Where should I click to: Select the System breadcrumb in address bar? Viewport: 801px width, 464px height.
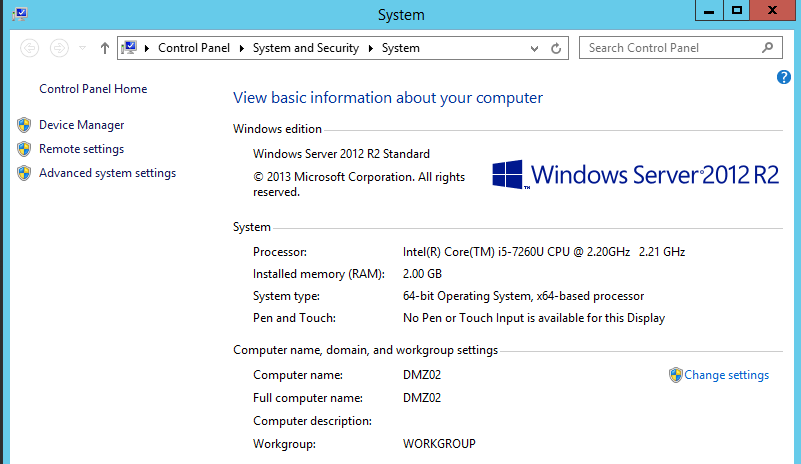[401, 48]
